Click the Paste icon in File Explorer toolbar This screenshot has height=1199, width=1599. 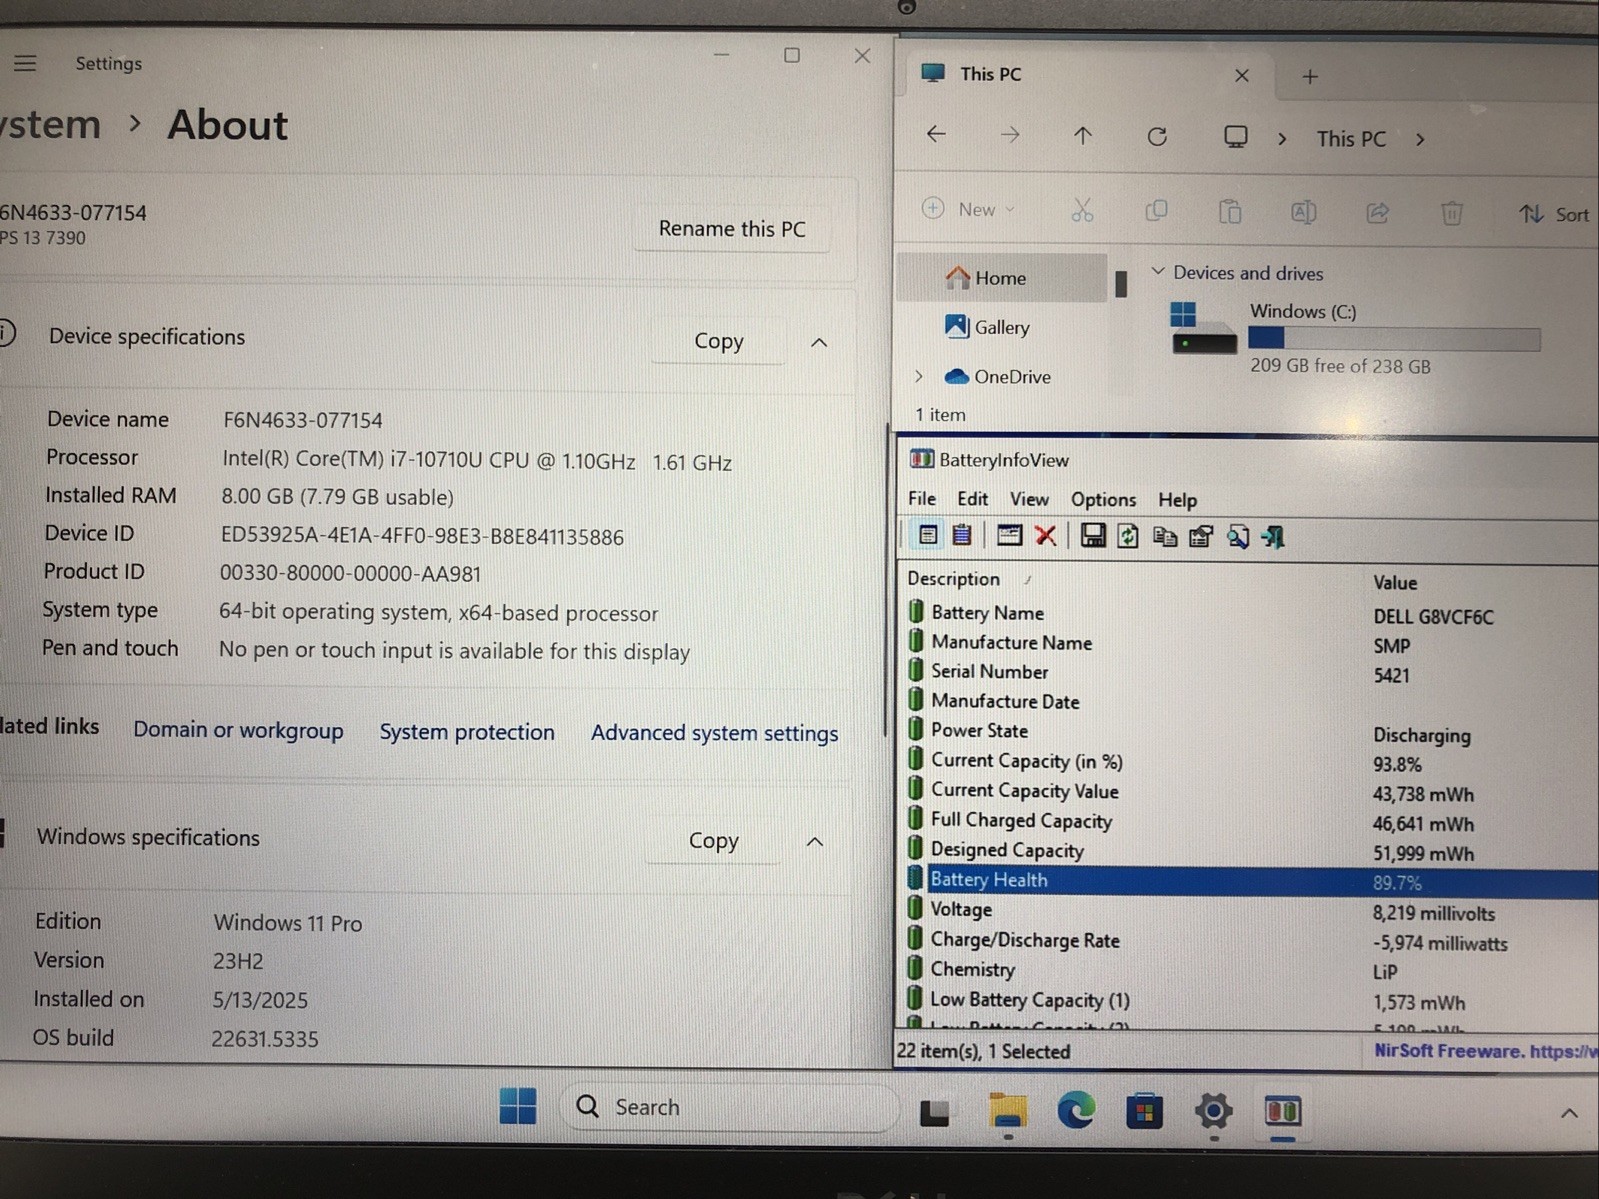1230,211
